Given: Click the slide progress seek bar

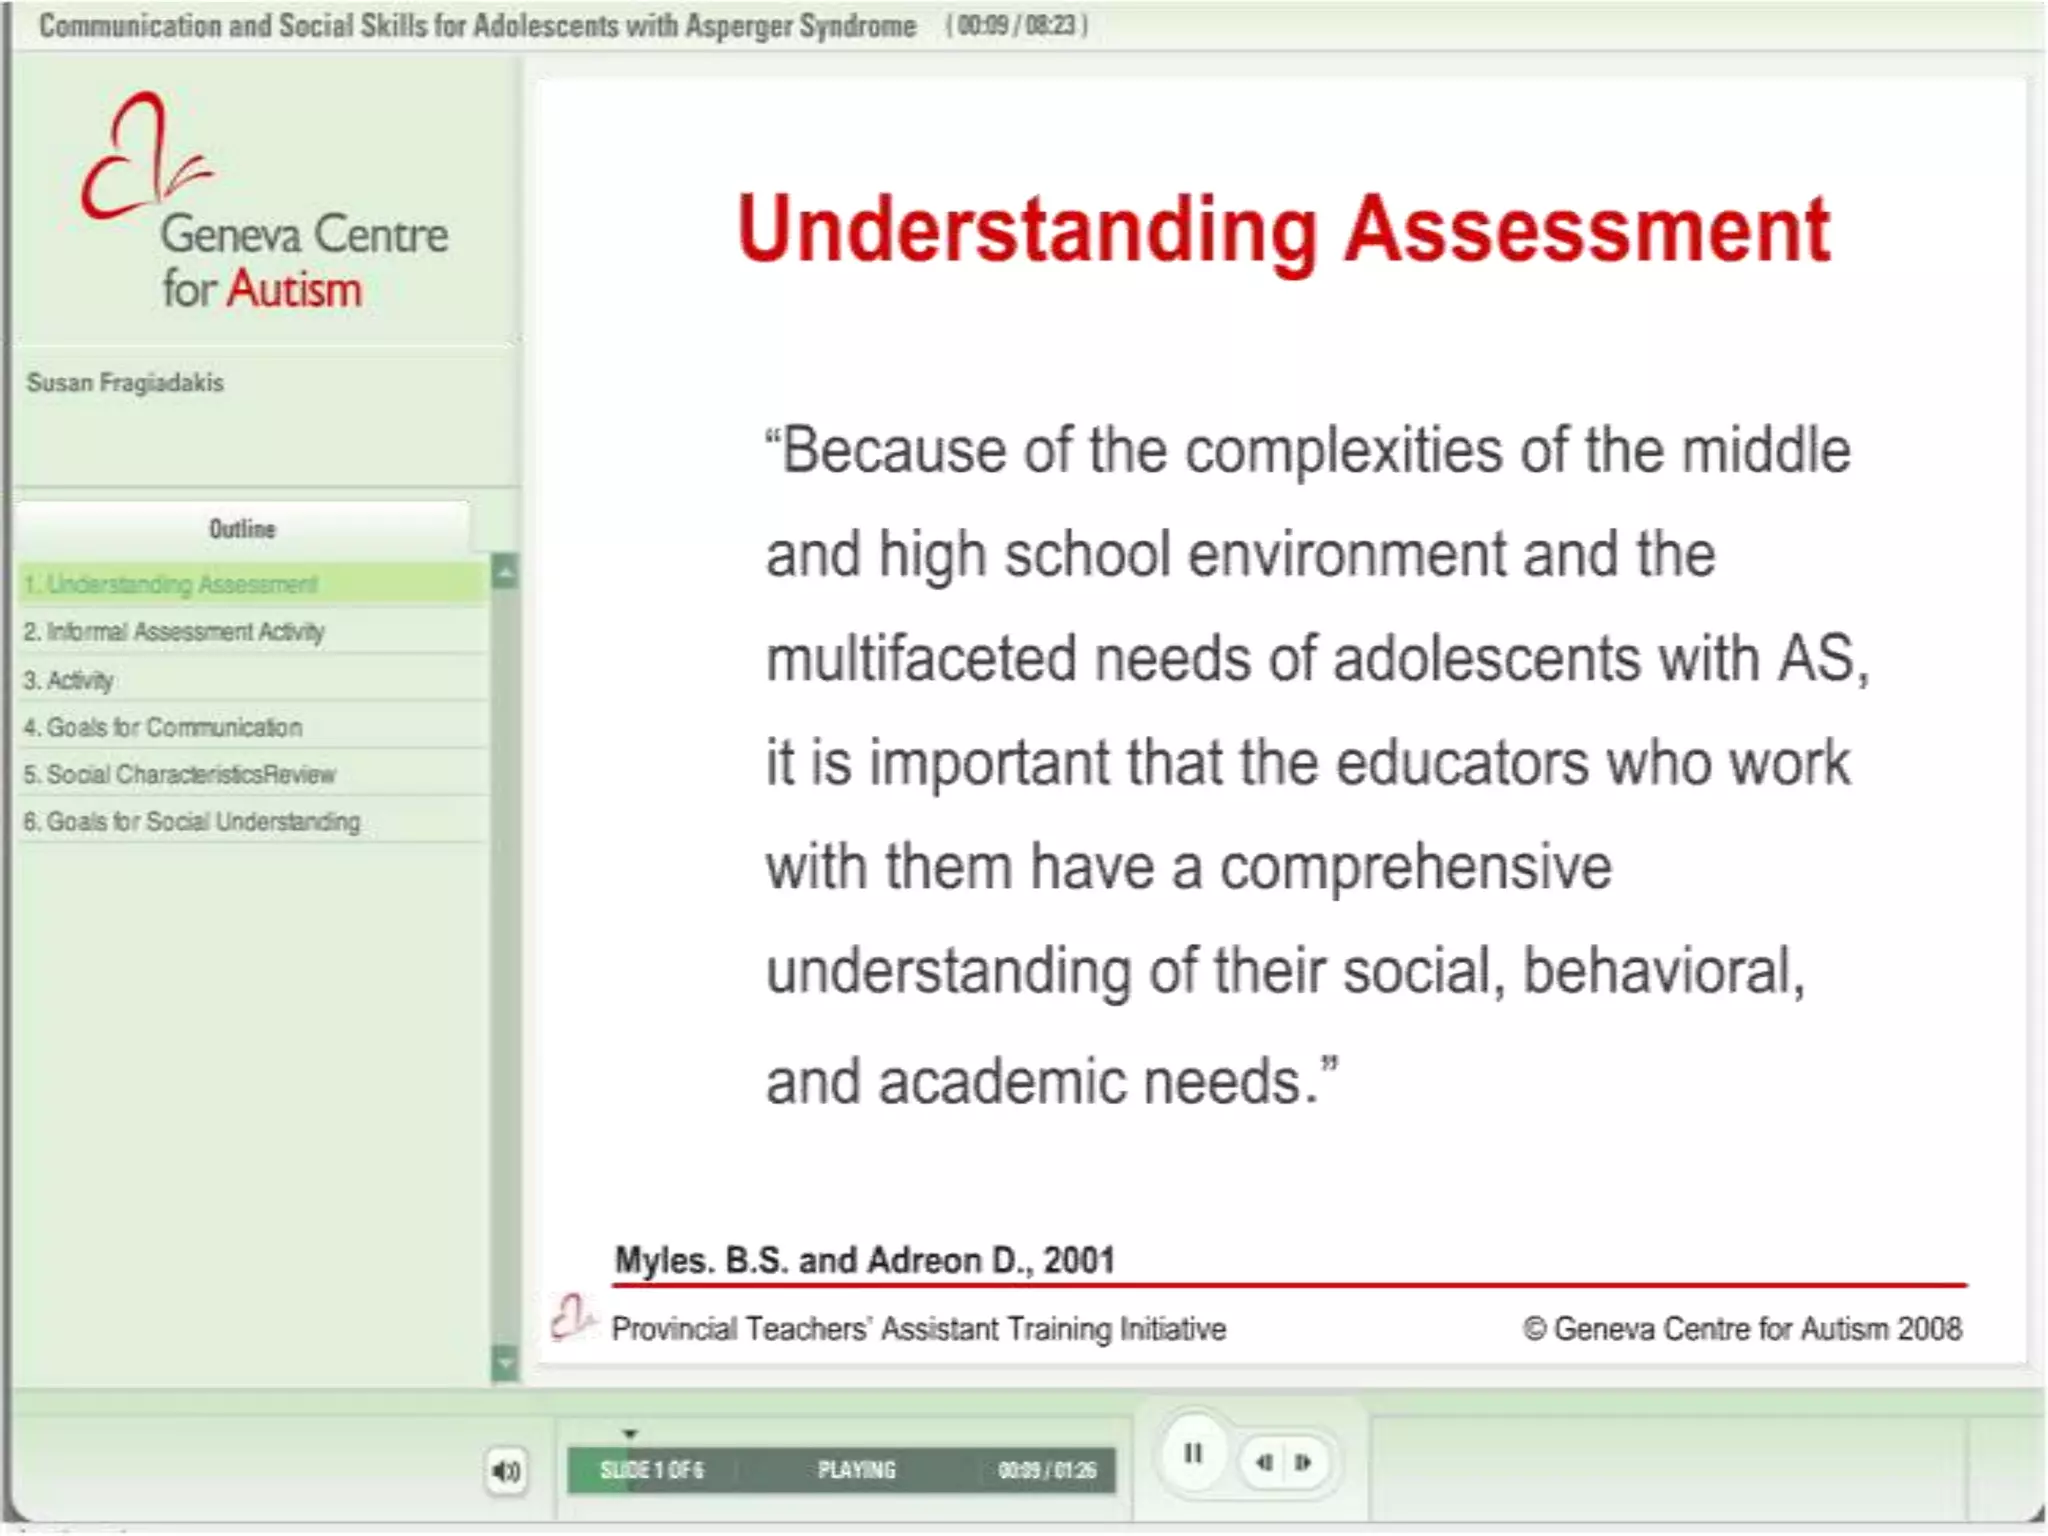Looking at the screenshot, I should [x=840, y=1471].
